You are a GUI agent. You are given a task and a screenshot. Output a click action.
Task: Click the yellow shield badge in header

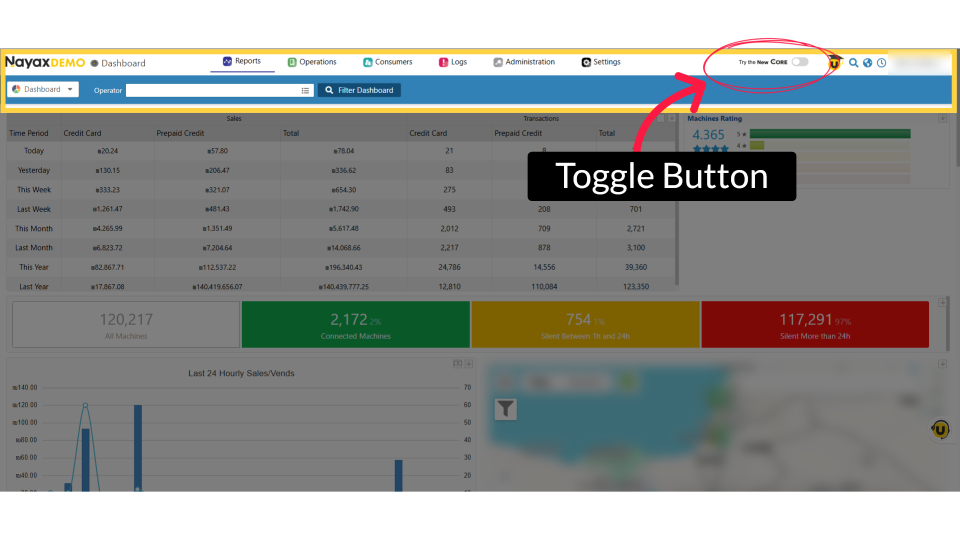(x=834, y=63)
